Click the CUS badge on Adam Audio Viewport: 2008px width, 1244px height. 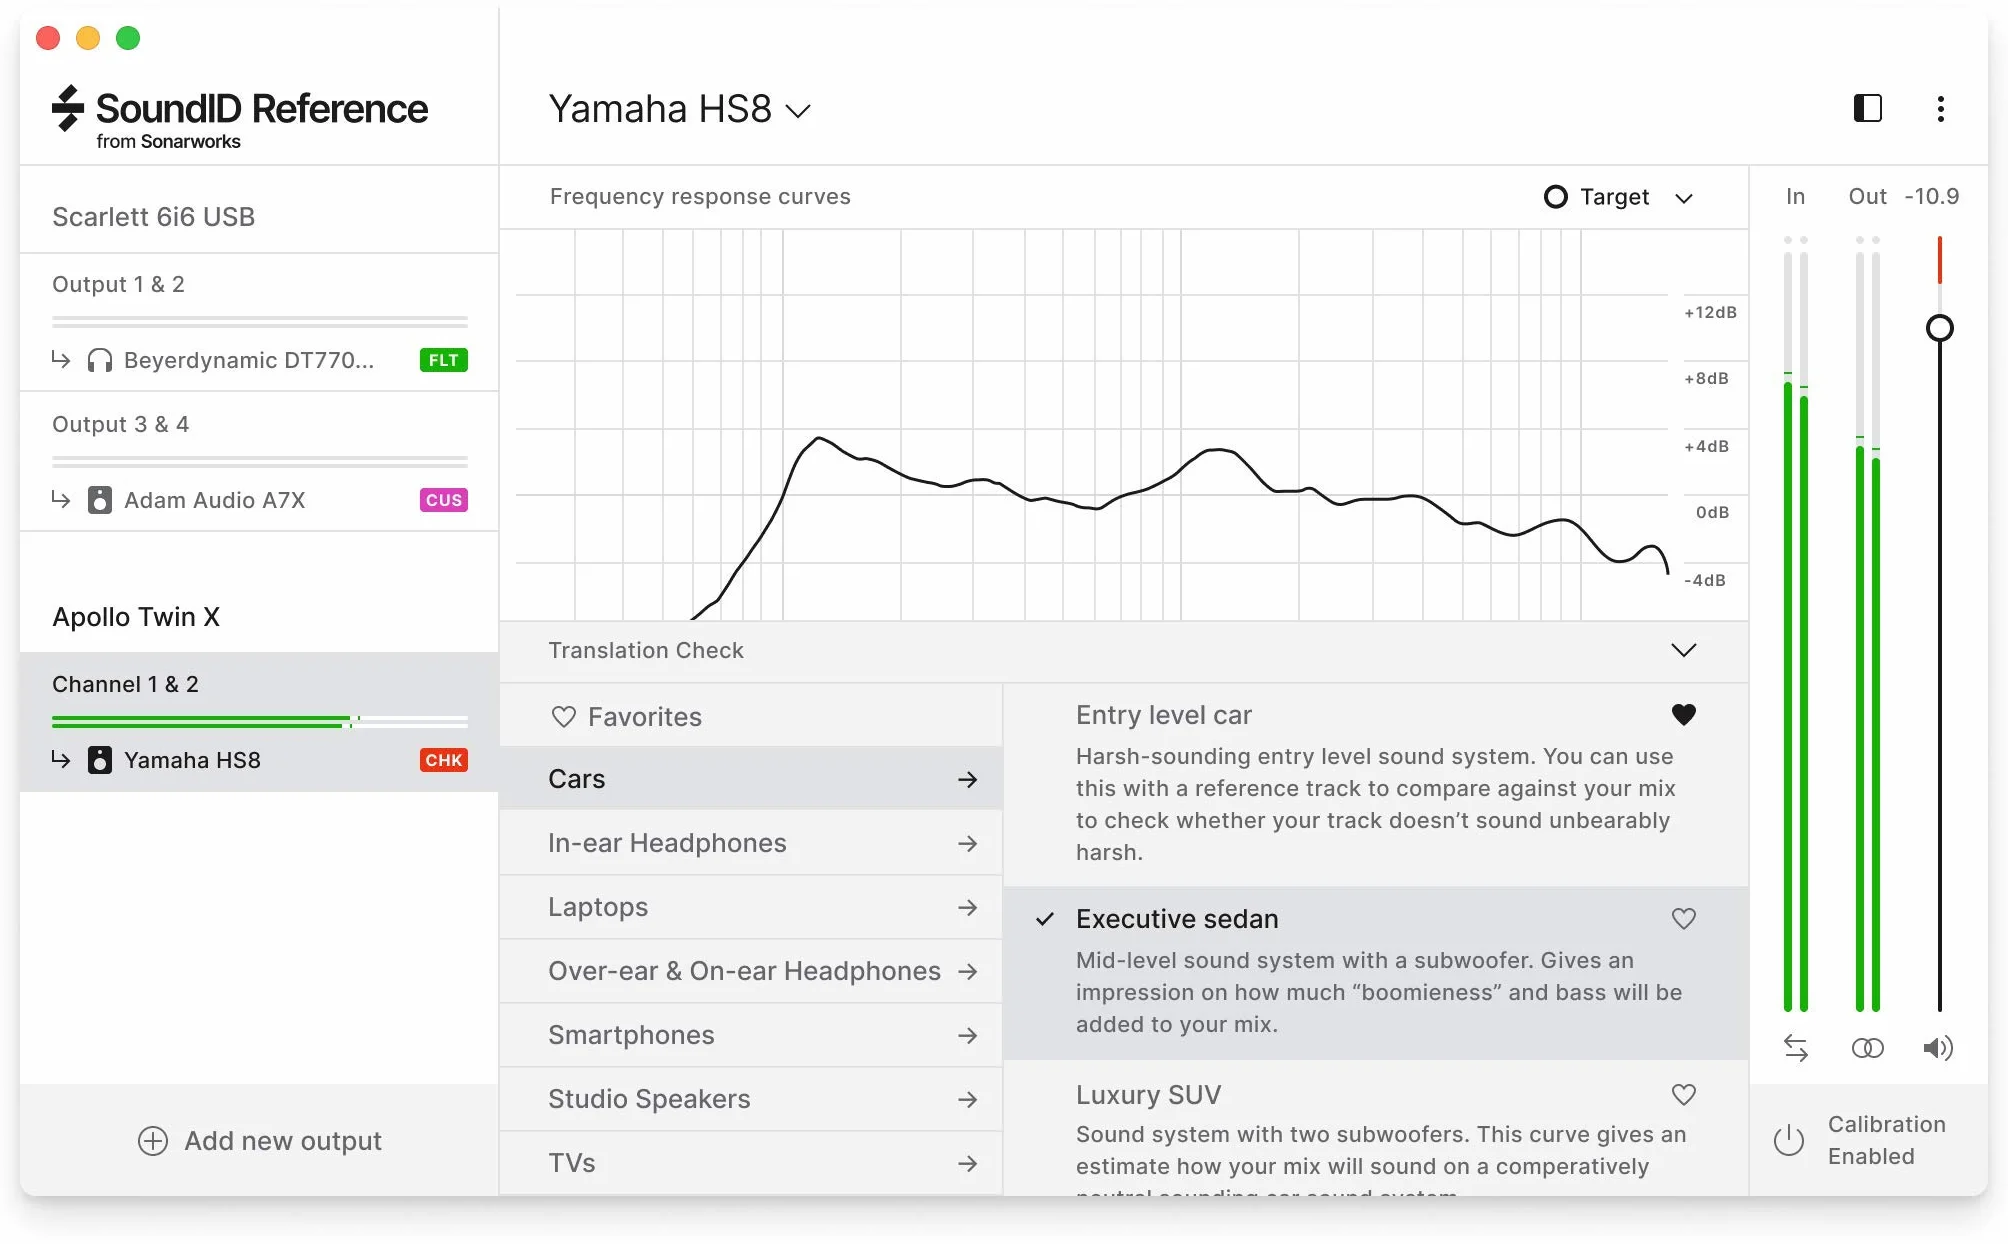pos(443,500)
